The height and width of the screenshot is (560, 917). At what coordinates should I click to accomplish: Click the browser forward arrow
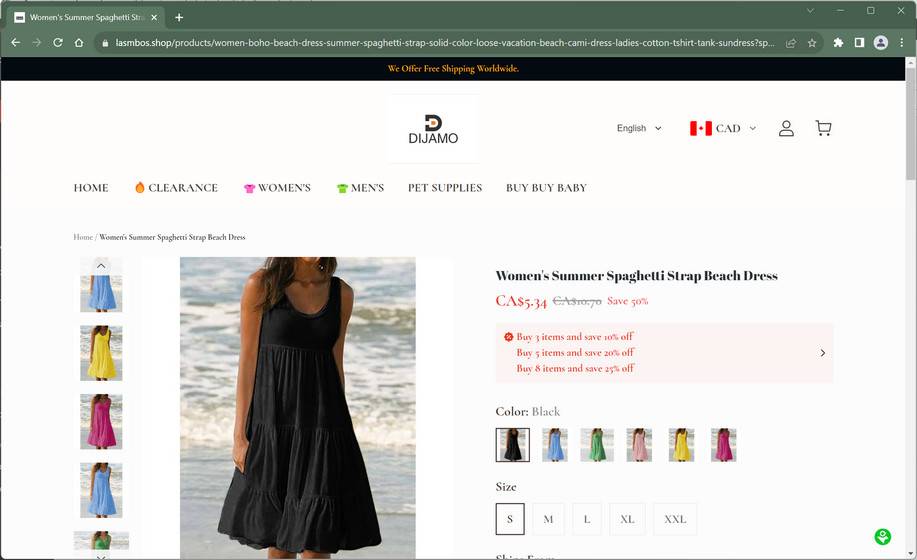click(x=37, y=43)
